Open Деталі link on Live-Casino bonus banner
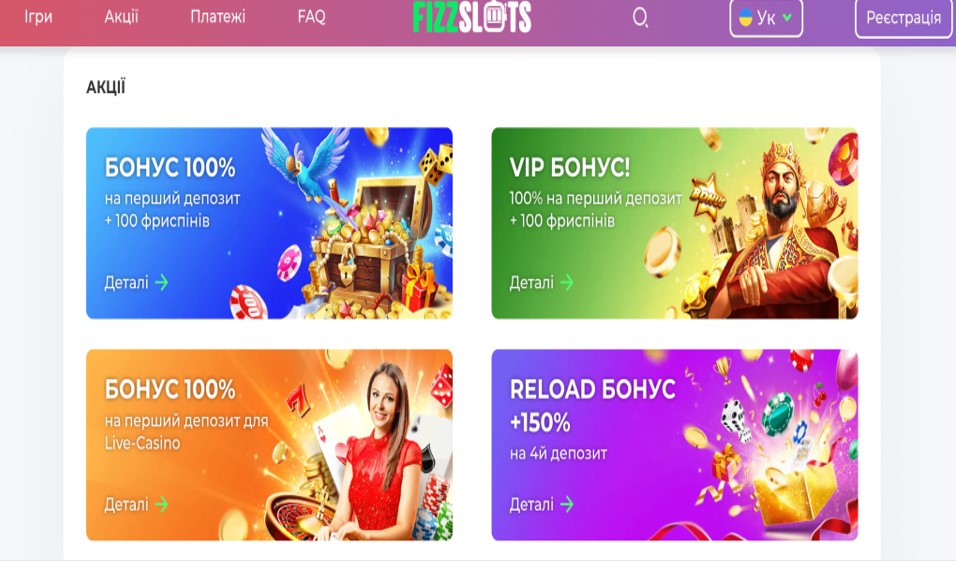Viewport: 956px width, 562px height. pos(126,504)
